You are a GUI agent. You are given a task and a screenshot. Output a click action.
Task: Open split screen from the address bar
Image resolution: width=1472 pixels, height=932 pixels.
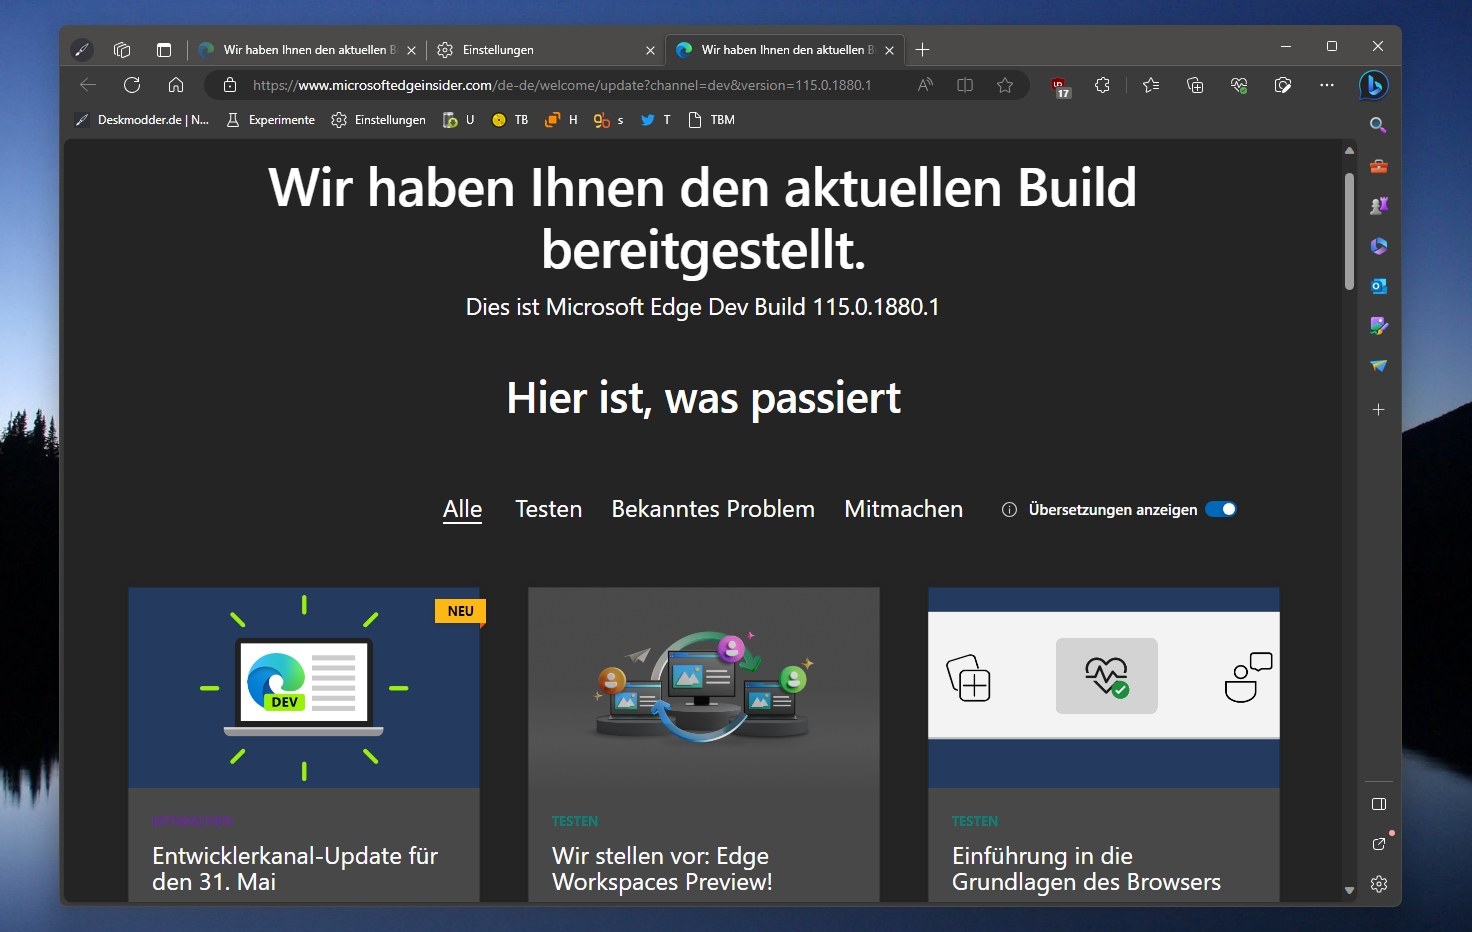click(x=965, y=85)
